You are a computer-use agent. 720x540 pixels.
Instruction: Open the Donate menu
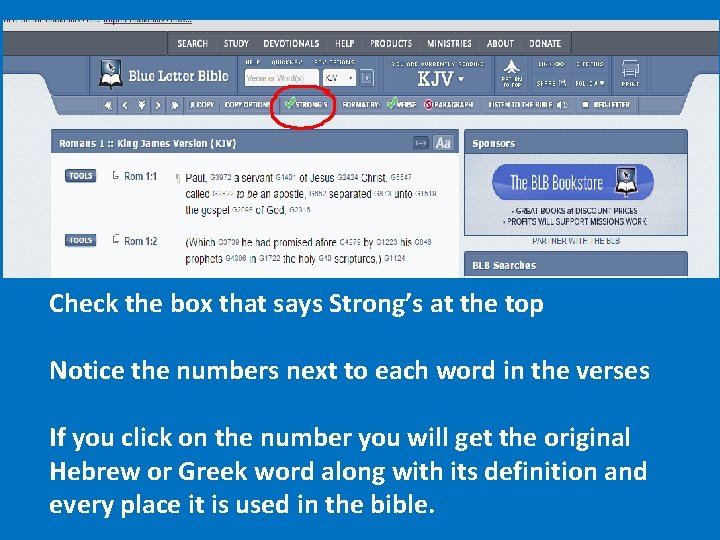[x=545, y=44]
